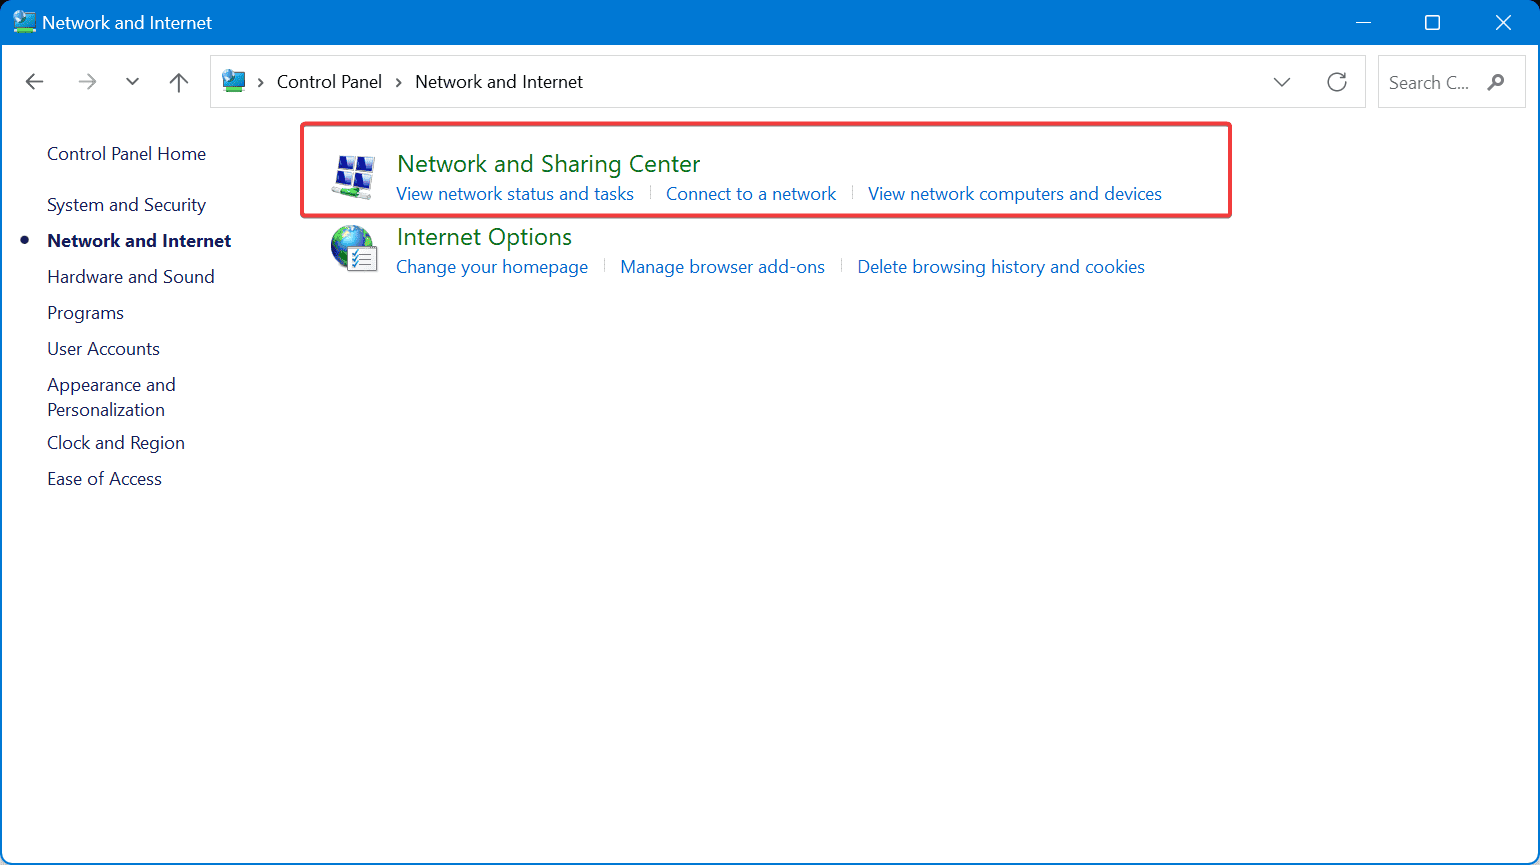Select Network and Internet in sidebar

(139, 241)
